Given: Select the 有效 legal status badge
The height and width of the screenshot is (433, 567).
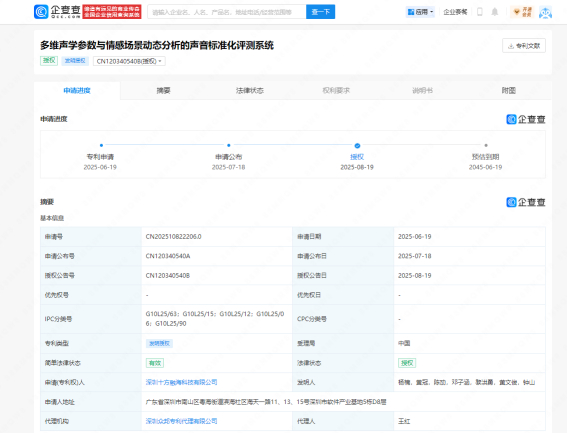Looking at the screenshot, I should tap(155, 363).
